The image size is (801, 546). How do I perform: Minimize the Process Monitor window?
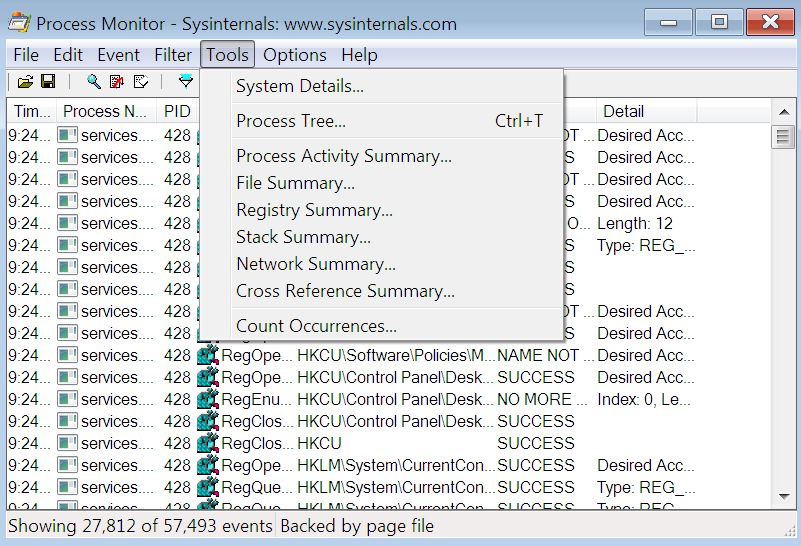coord(668,22)
